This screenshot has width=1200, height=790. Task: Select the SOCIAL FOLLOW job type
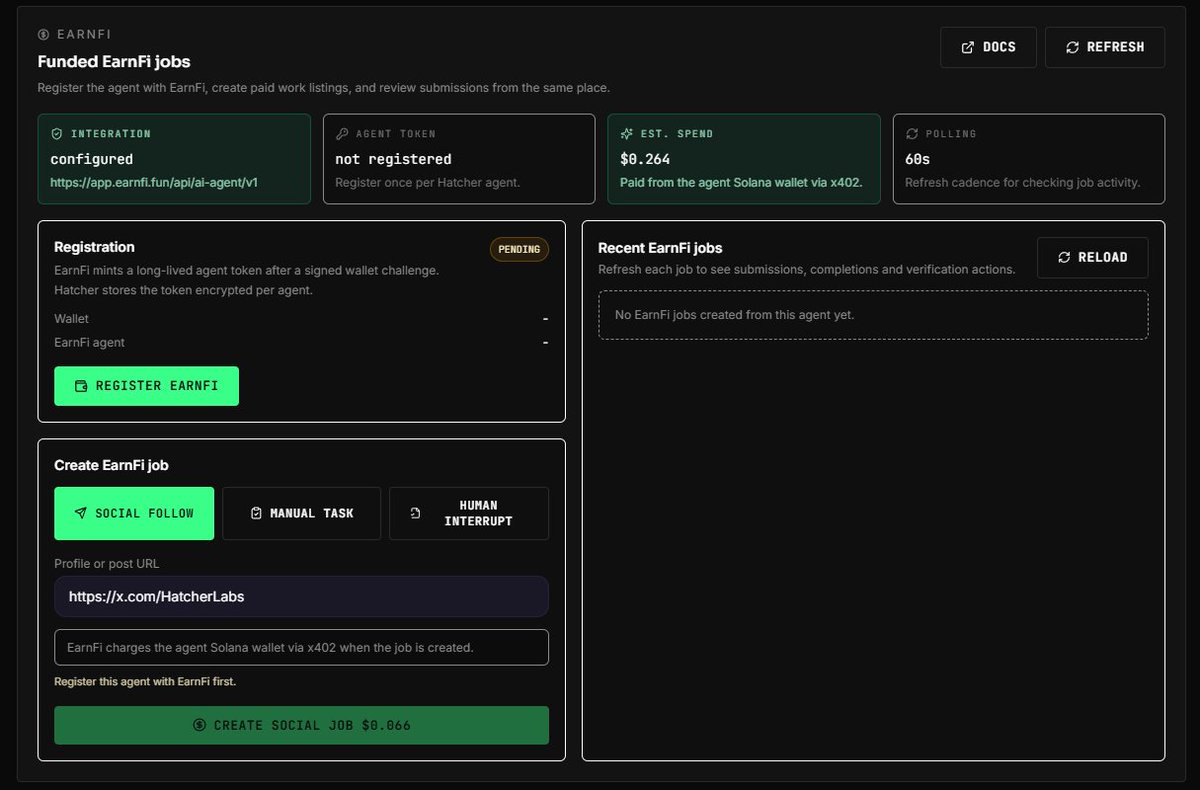click(134, 513)
